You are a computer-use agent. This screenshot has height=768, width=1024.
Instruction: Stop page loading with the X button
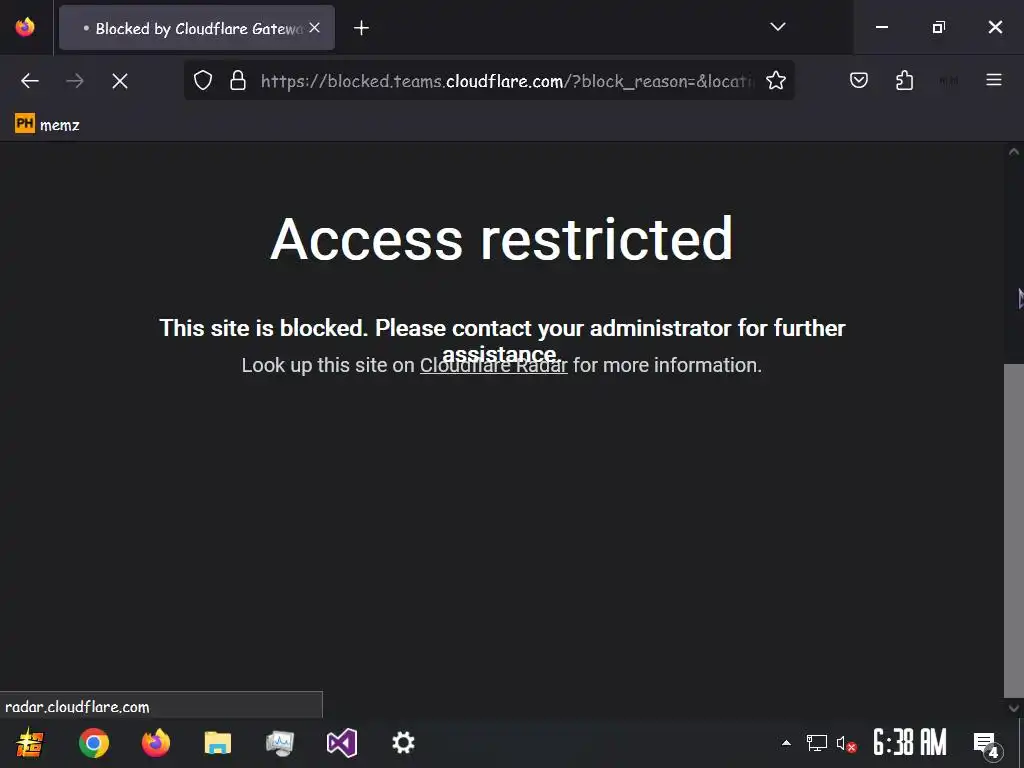coord(120,81)
